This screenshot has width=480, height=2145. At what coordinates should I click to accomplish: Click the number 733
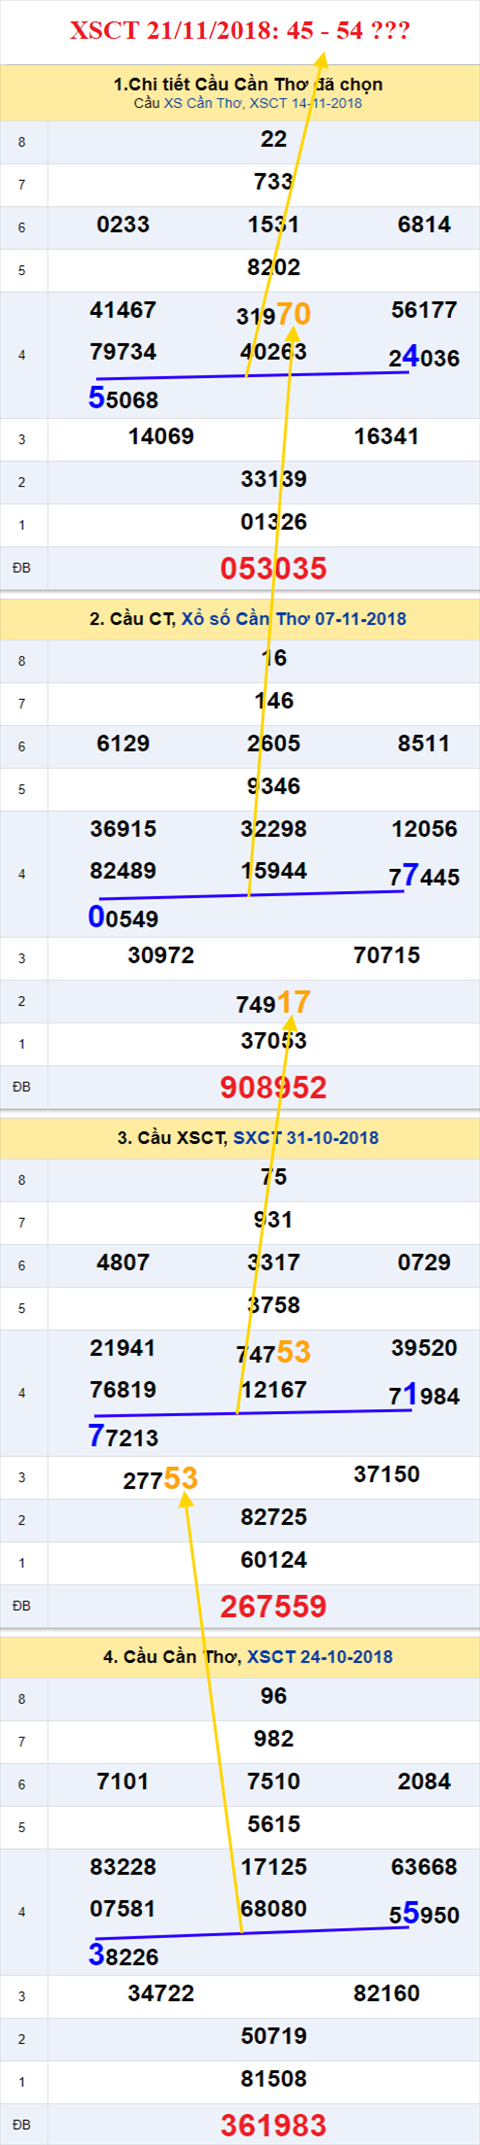coord(274,182)
